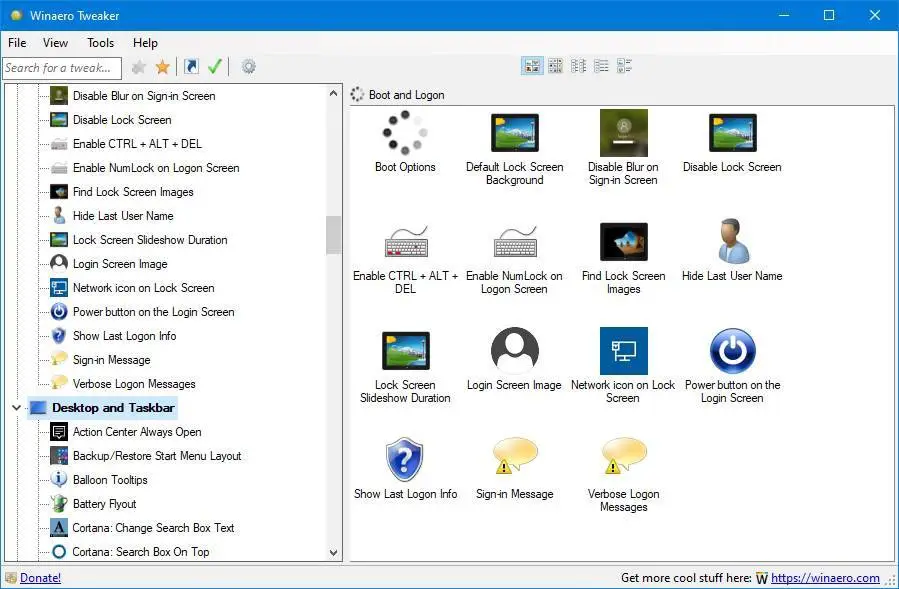Click the grey star toolbar icon
The image size is (899, 589).
[139, 67]
